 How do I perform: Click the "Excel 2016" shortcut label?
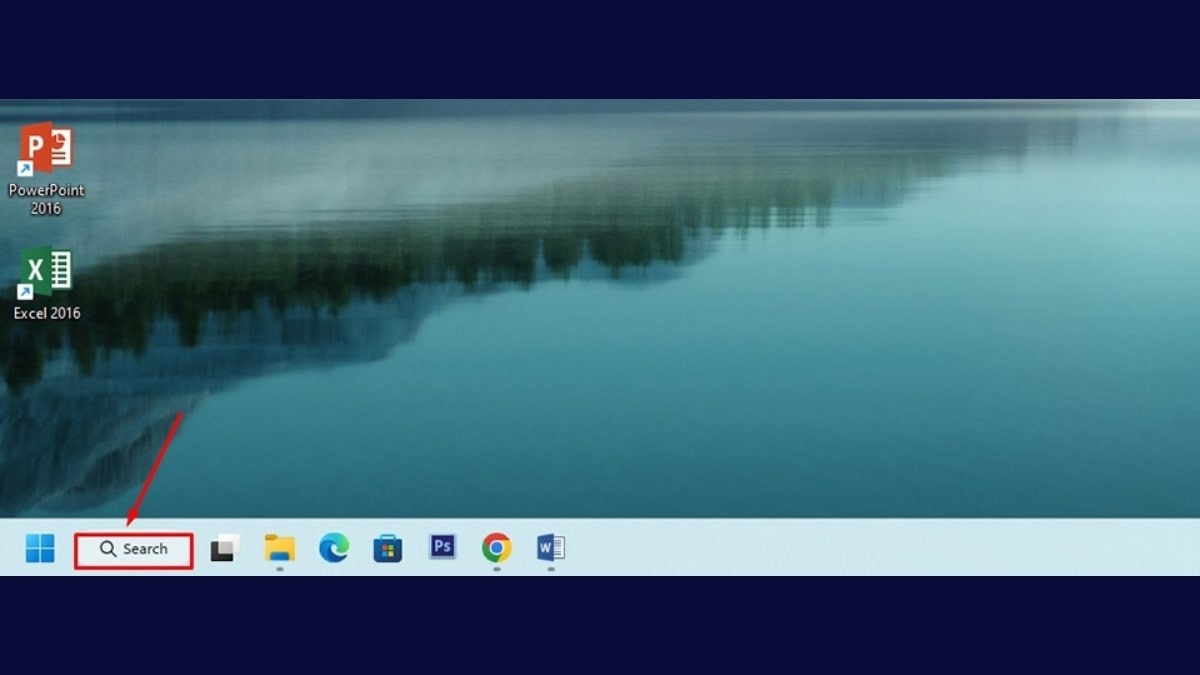(x=47, y=313)
